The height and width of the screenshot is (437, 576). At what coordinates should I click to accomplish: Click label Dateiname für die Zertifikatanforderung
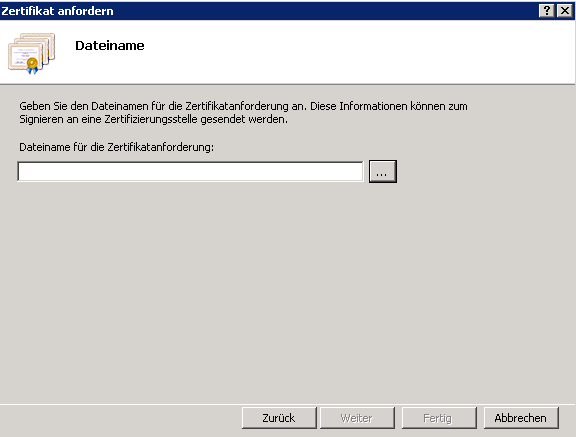click(116, 147)
